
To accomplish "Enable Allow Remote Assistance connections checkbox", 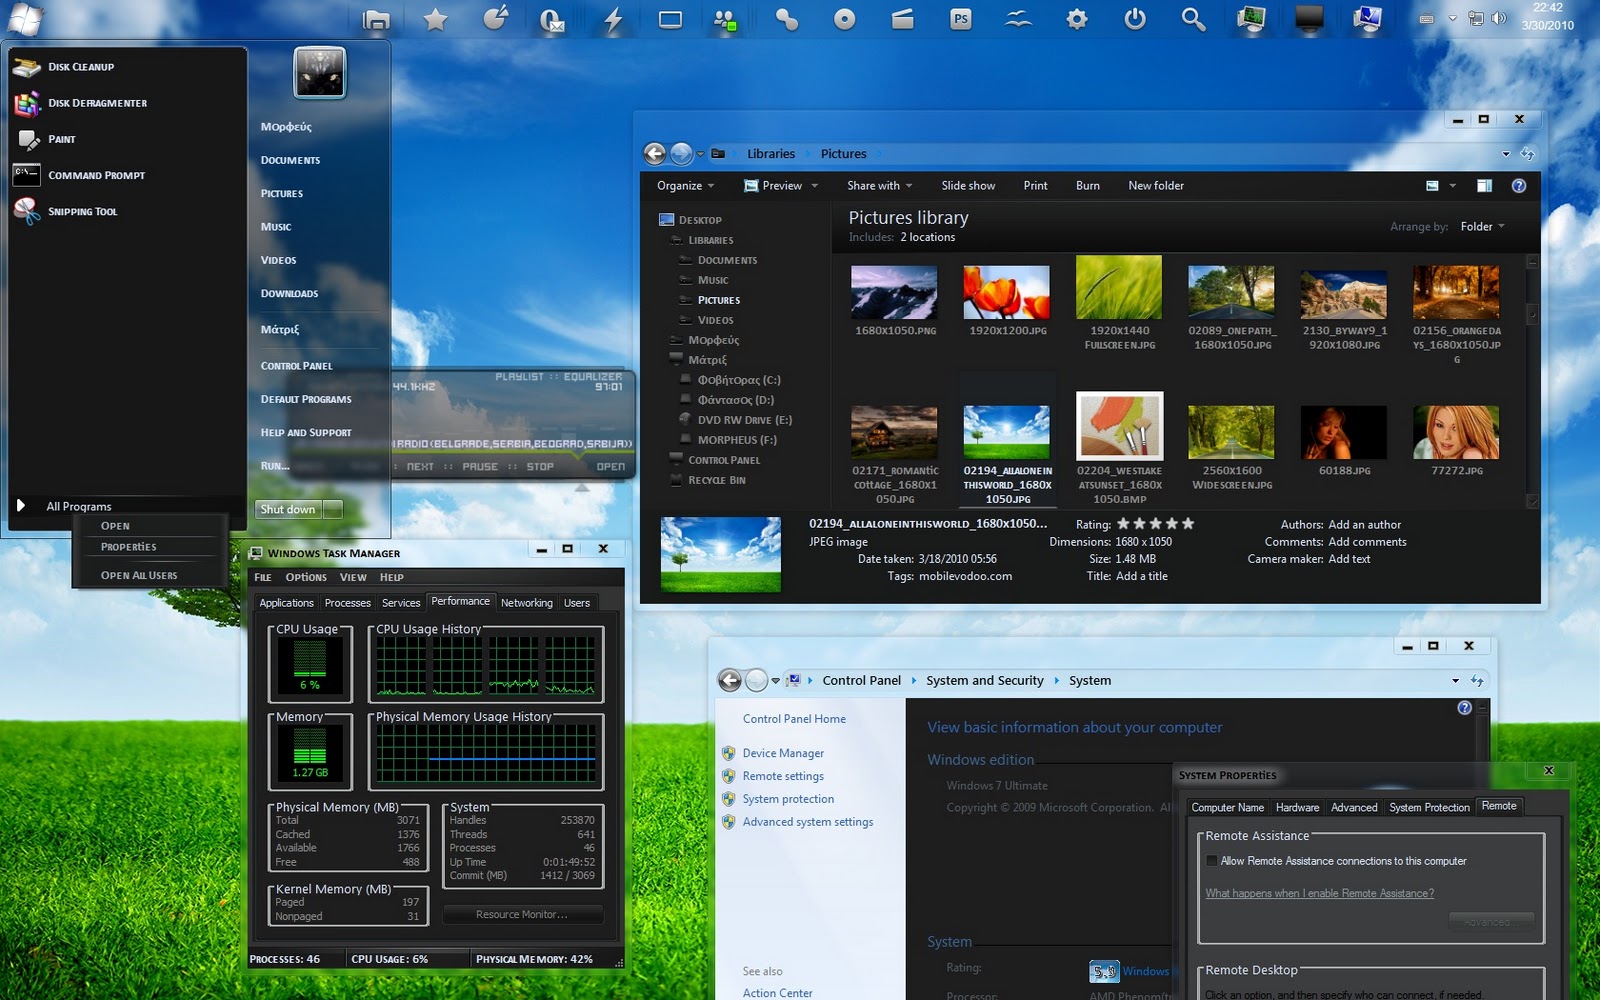I will pyautogui.click(x=1212, y=860).
